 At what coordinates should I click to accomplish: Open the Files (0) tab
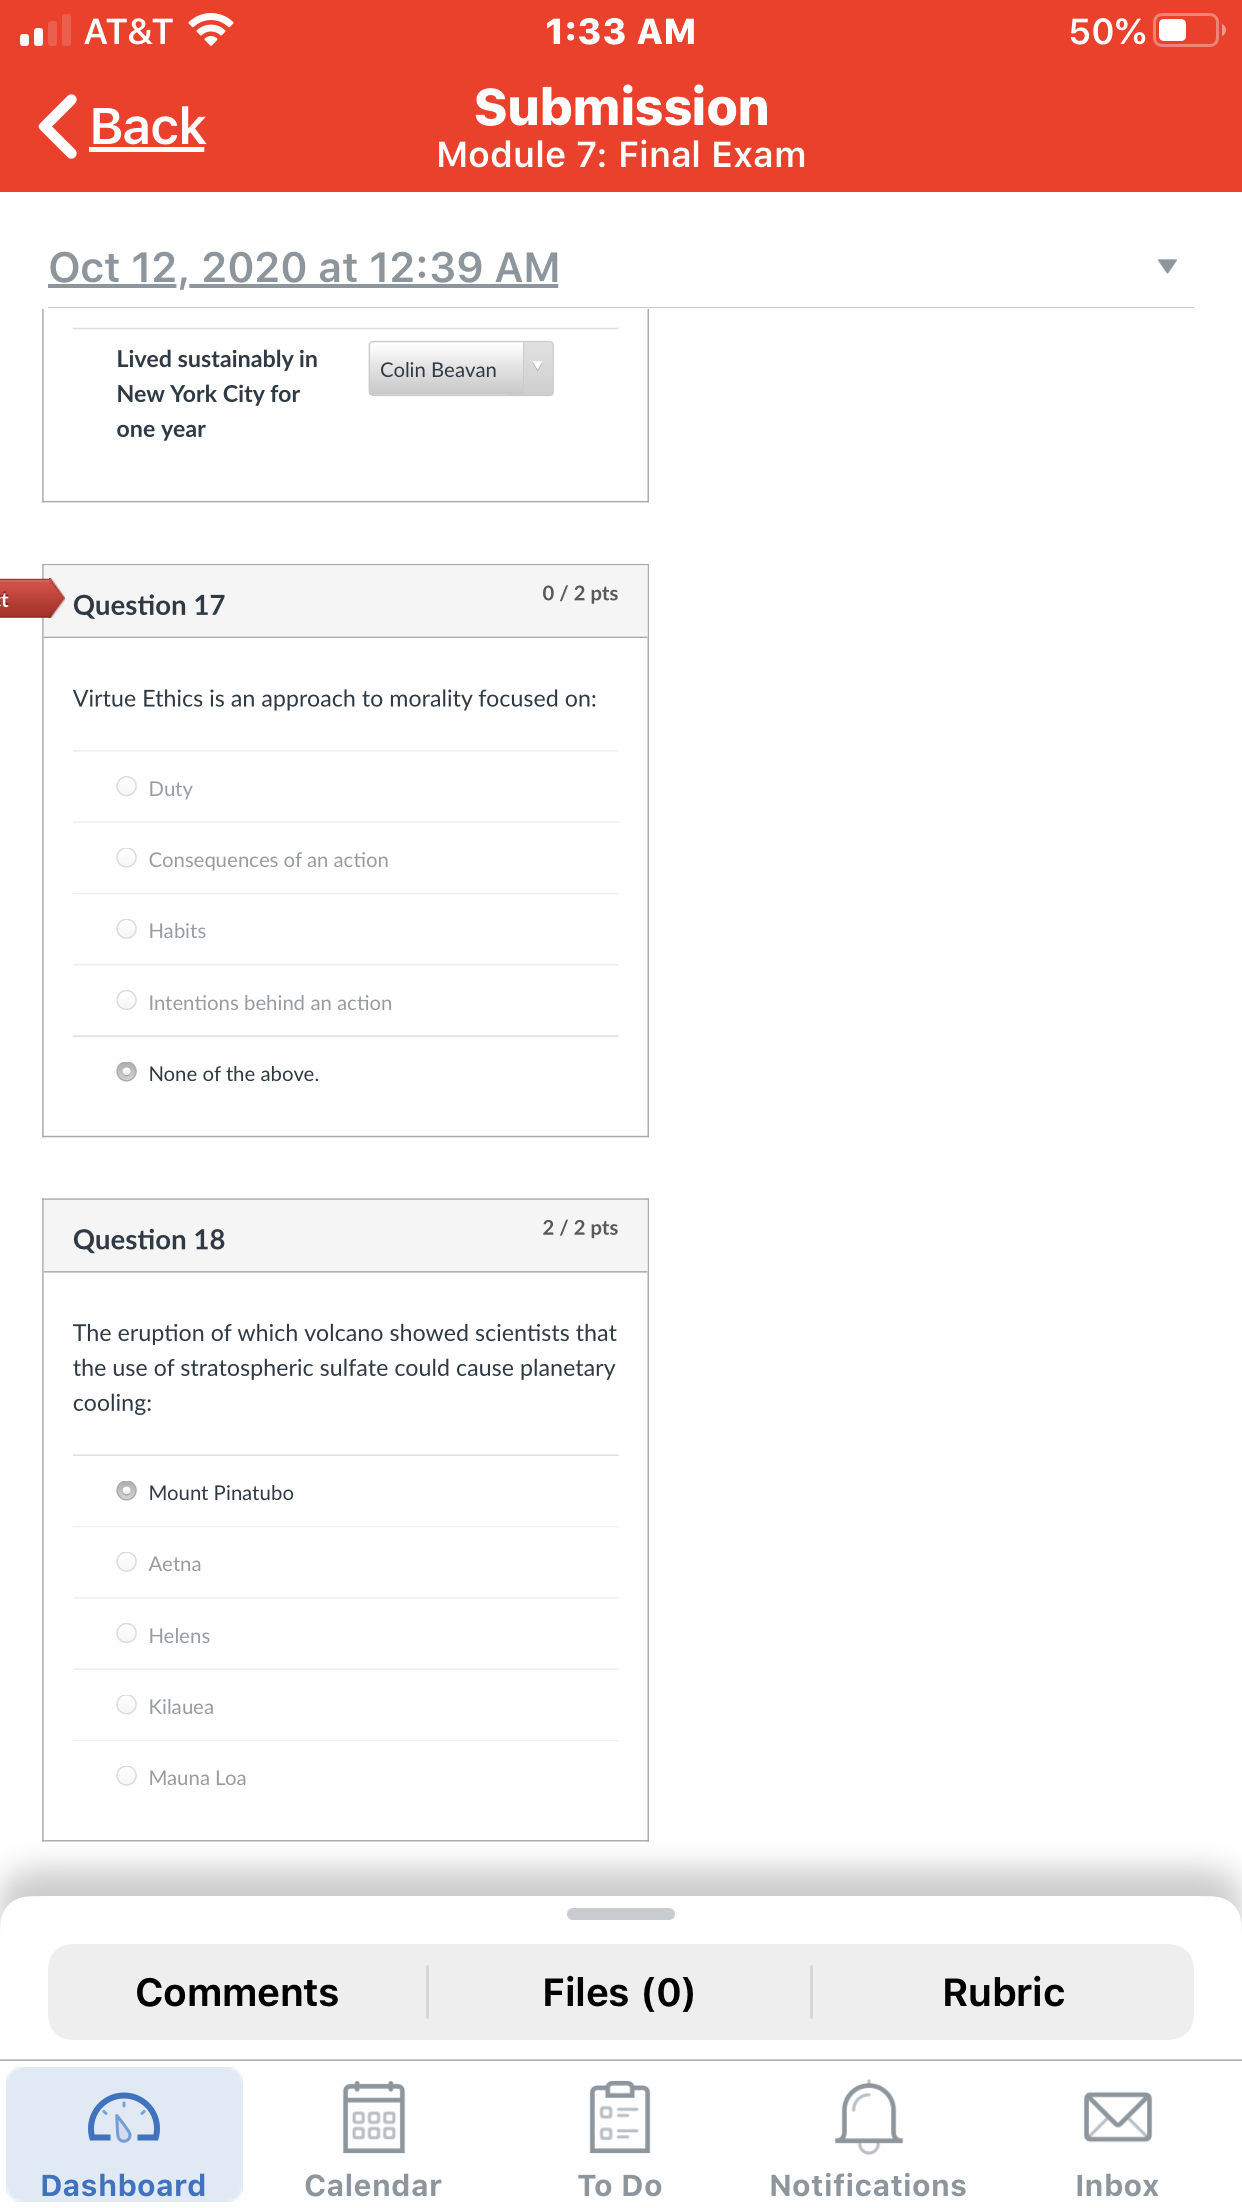click(x=619, y=1992)
